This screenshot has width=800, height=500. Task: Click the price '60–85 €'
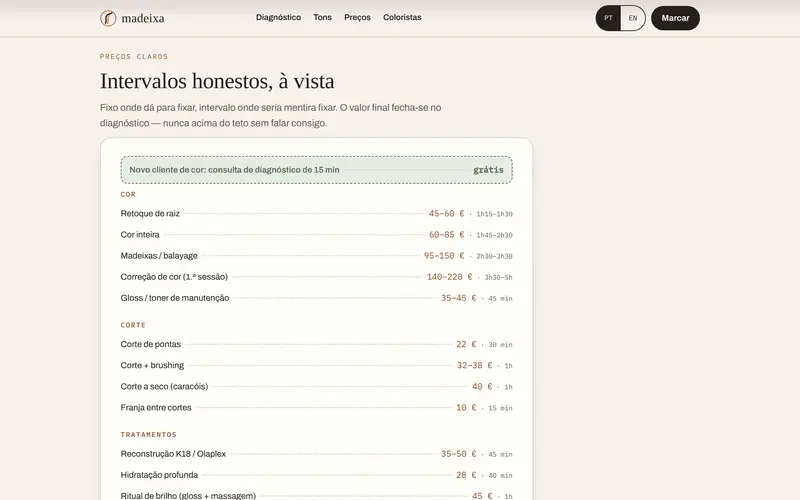click(446, 235)
